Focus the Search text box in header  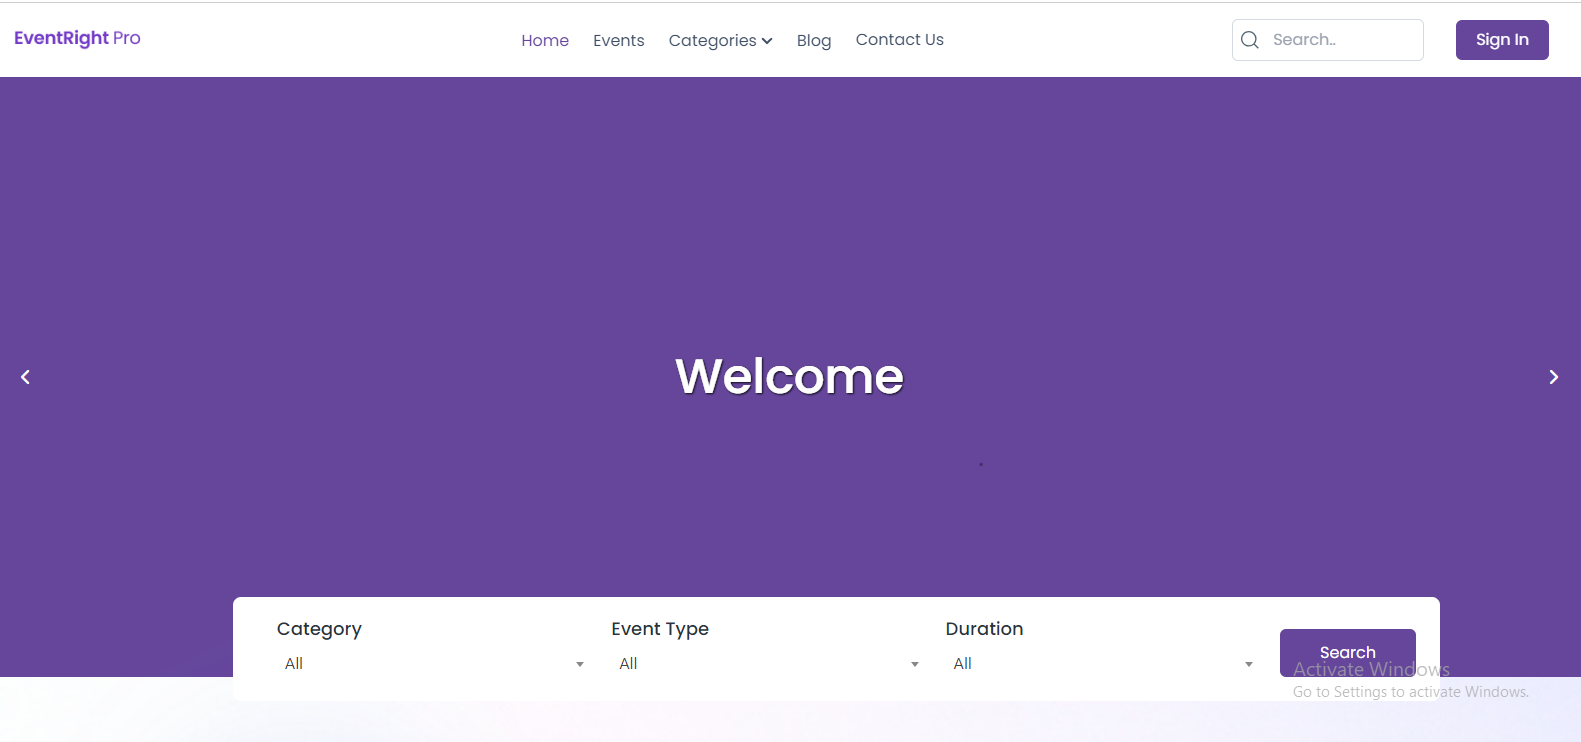1340,40
